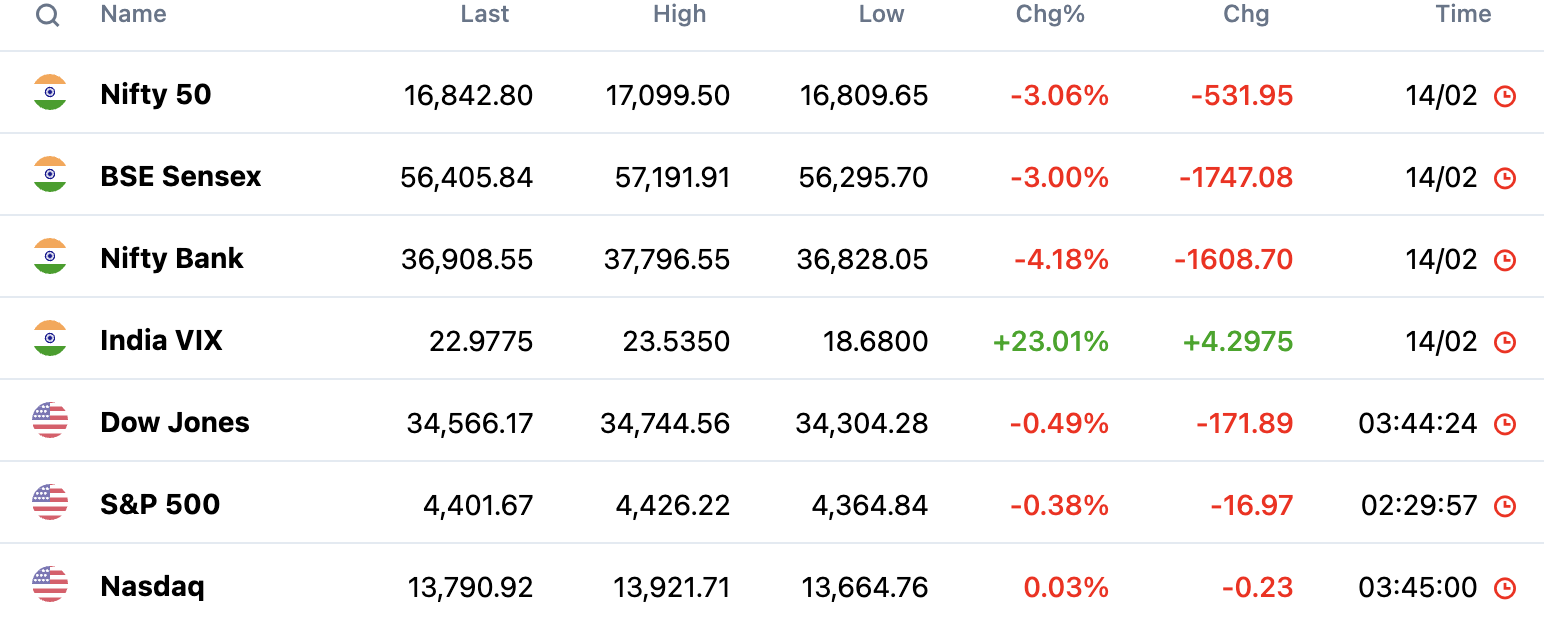Click the India flag icon beside India VIX

click(x=50, y=338)
